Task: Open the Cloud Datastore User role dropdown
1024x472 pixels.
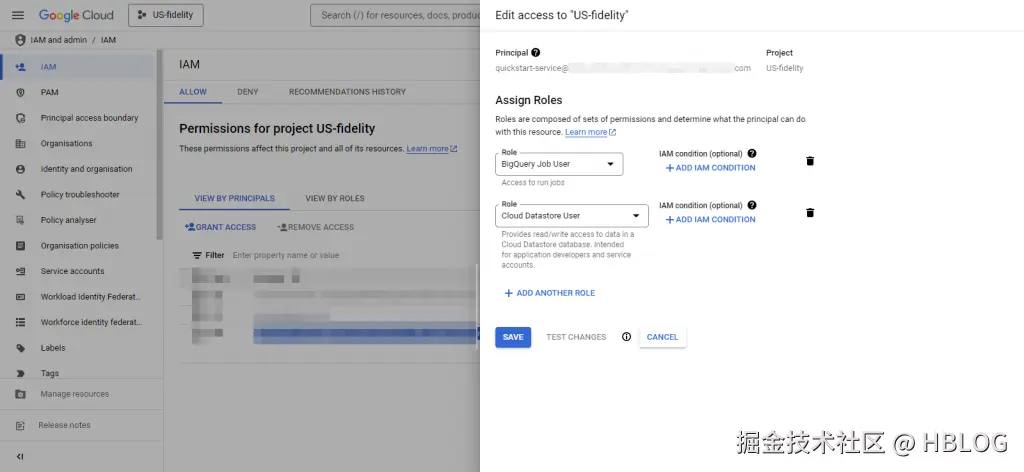Action: pyautogui.click(x=572, y=215)
